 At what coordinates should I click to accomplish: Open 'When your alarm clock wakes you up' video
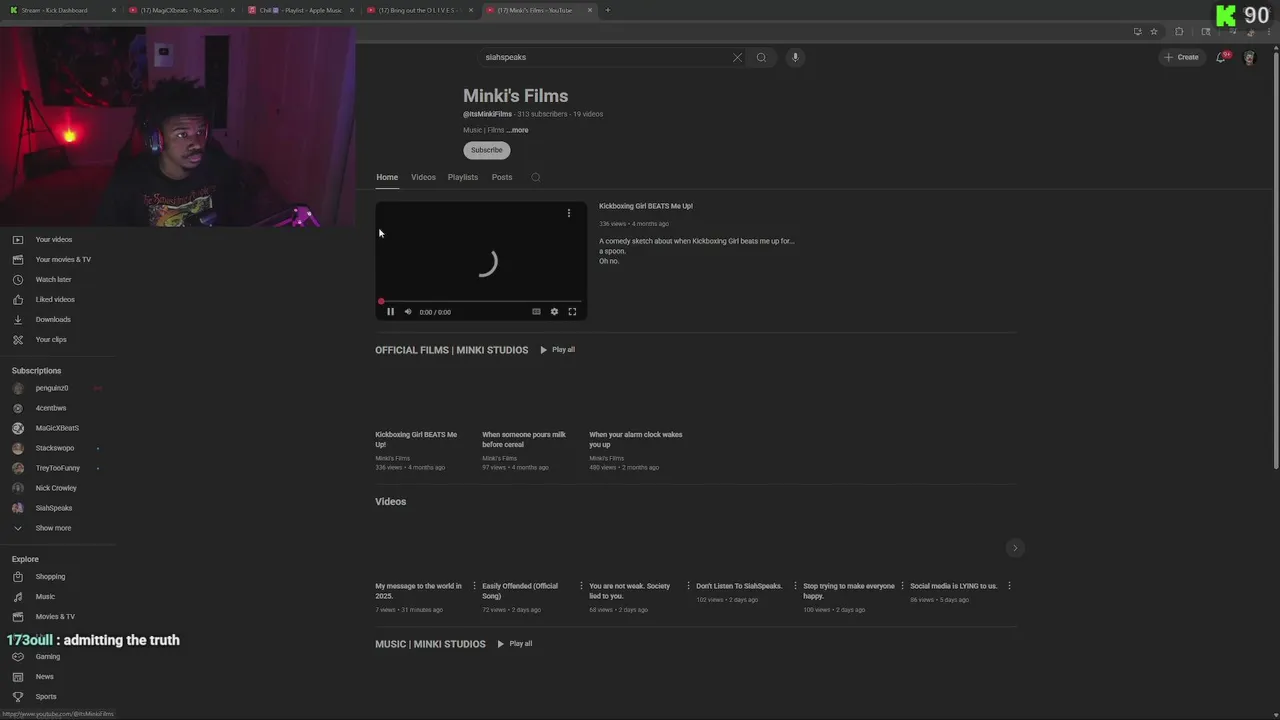[636, 440]
